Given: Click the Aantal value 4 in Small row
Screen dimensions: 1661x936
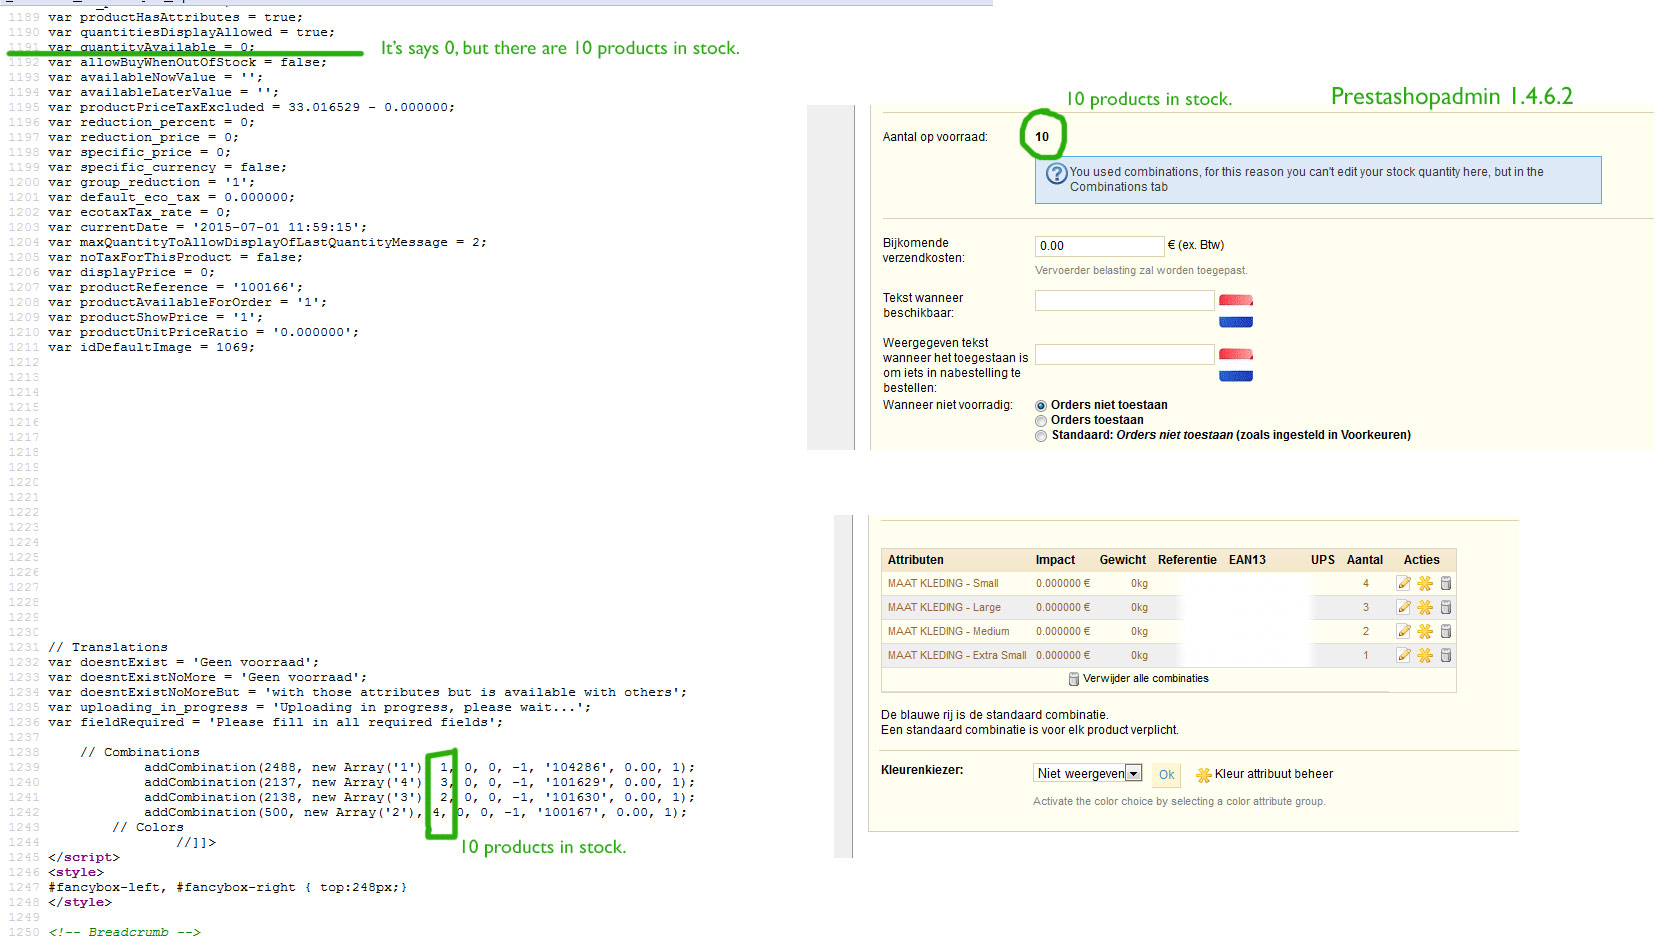Looking at the screenshot, I should coord(1365,583).
